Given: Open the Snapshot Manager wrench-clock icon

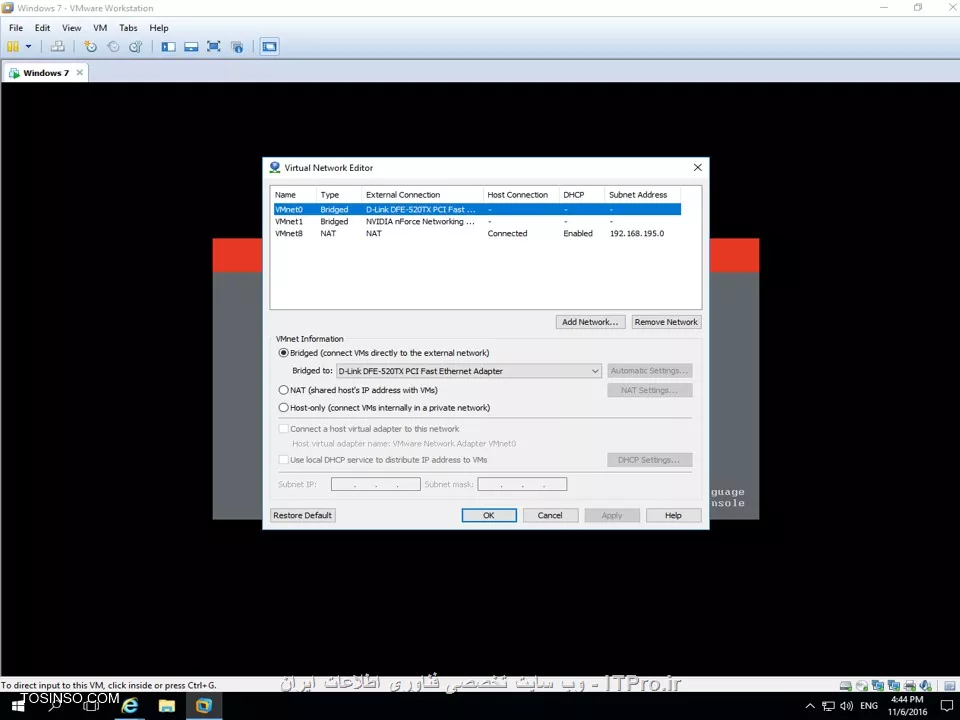Looking at the screenshot, I should [136, 47].
